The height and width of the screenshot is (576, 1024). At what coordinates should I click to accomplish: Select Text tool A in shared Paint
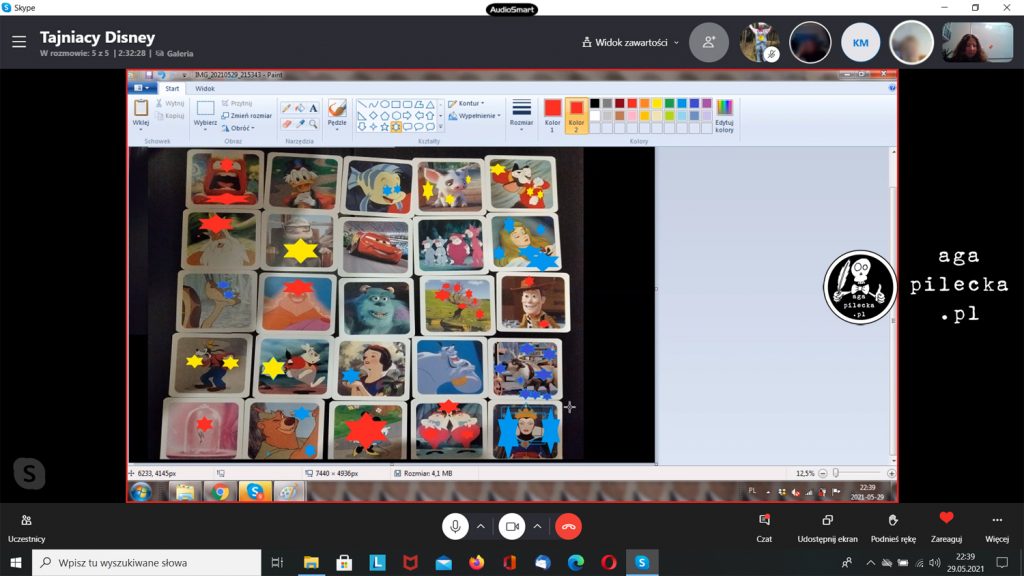pyautogui.click(x=313, y=108)
